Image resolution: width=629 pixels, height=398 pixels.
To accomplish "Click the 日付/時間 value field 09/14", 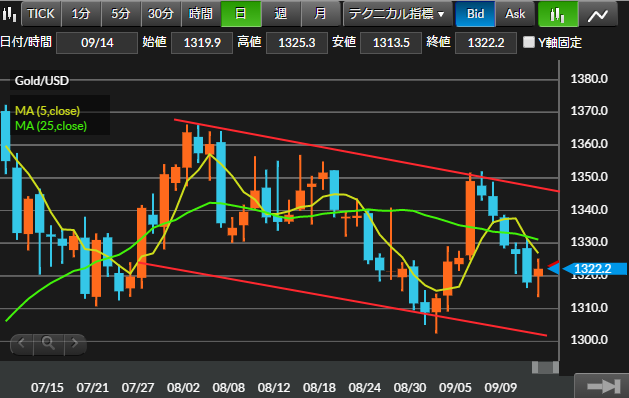I will click(97, 43).
